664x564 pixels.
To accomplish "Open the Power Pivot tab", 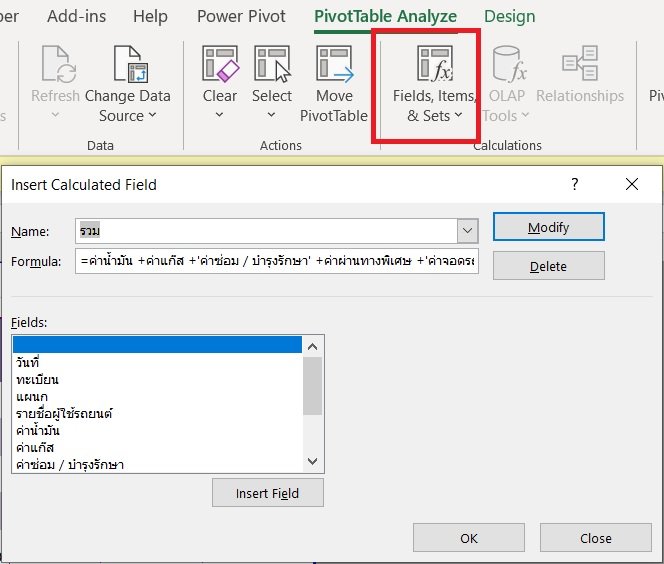I will (x=241, y=17).
